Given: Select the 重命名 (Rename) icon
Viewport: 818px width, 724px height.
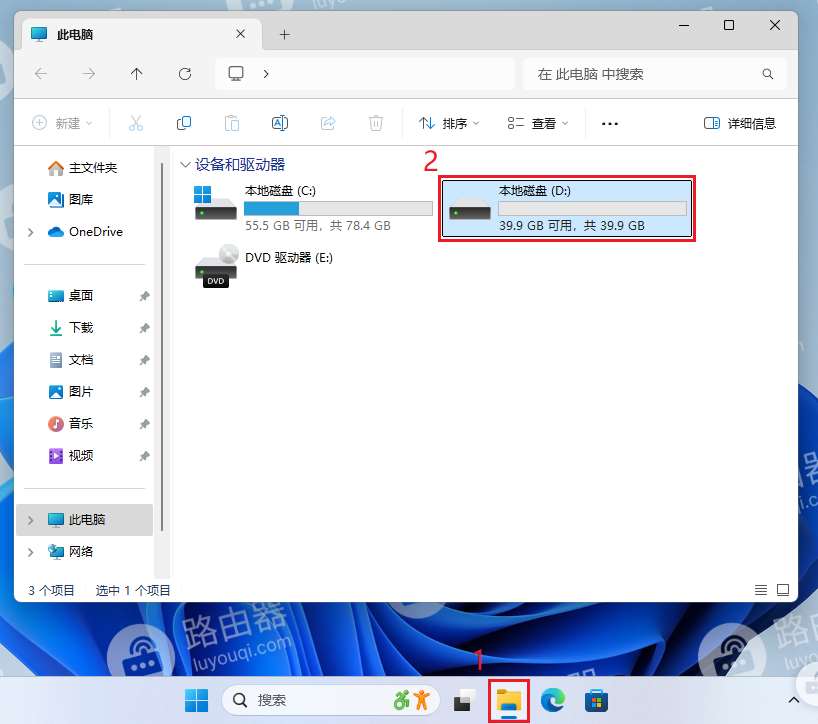Looking at the screenshot, I should coord(279,122).
